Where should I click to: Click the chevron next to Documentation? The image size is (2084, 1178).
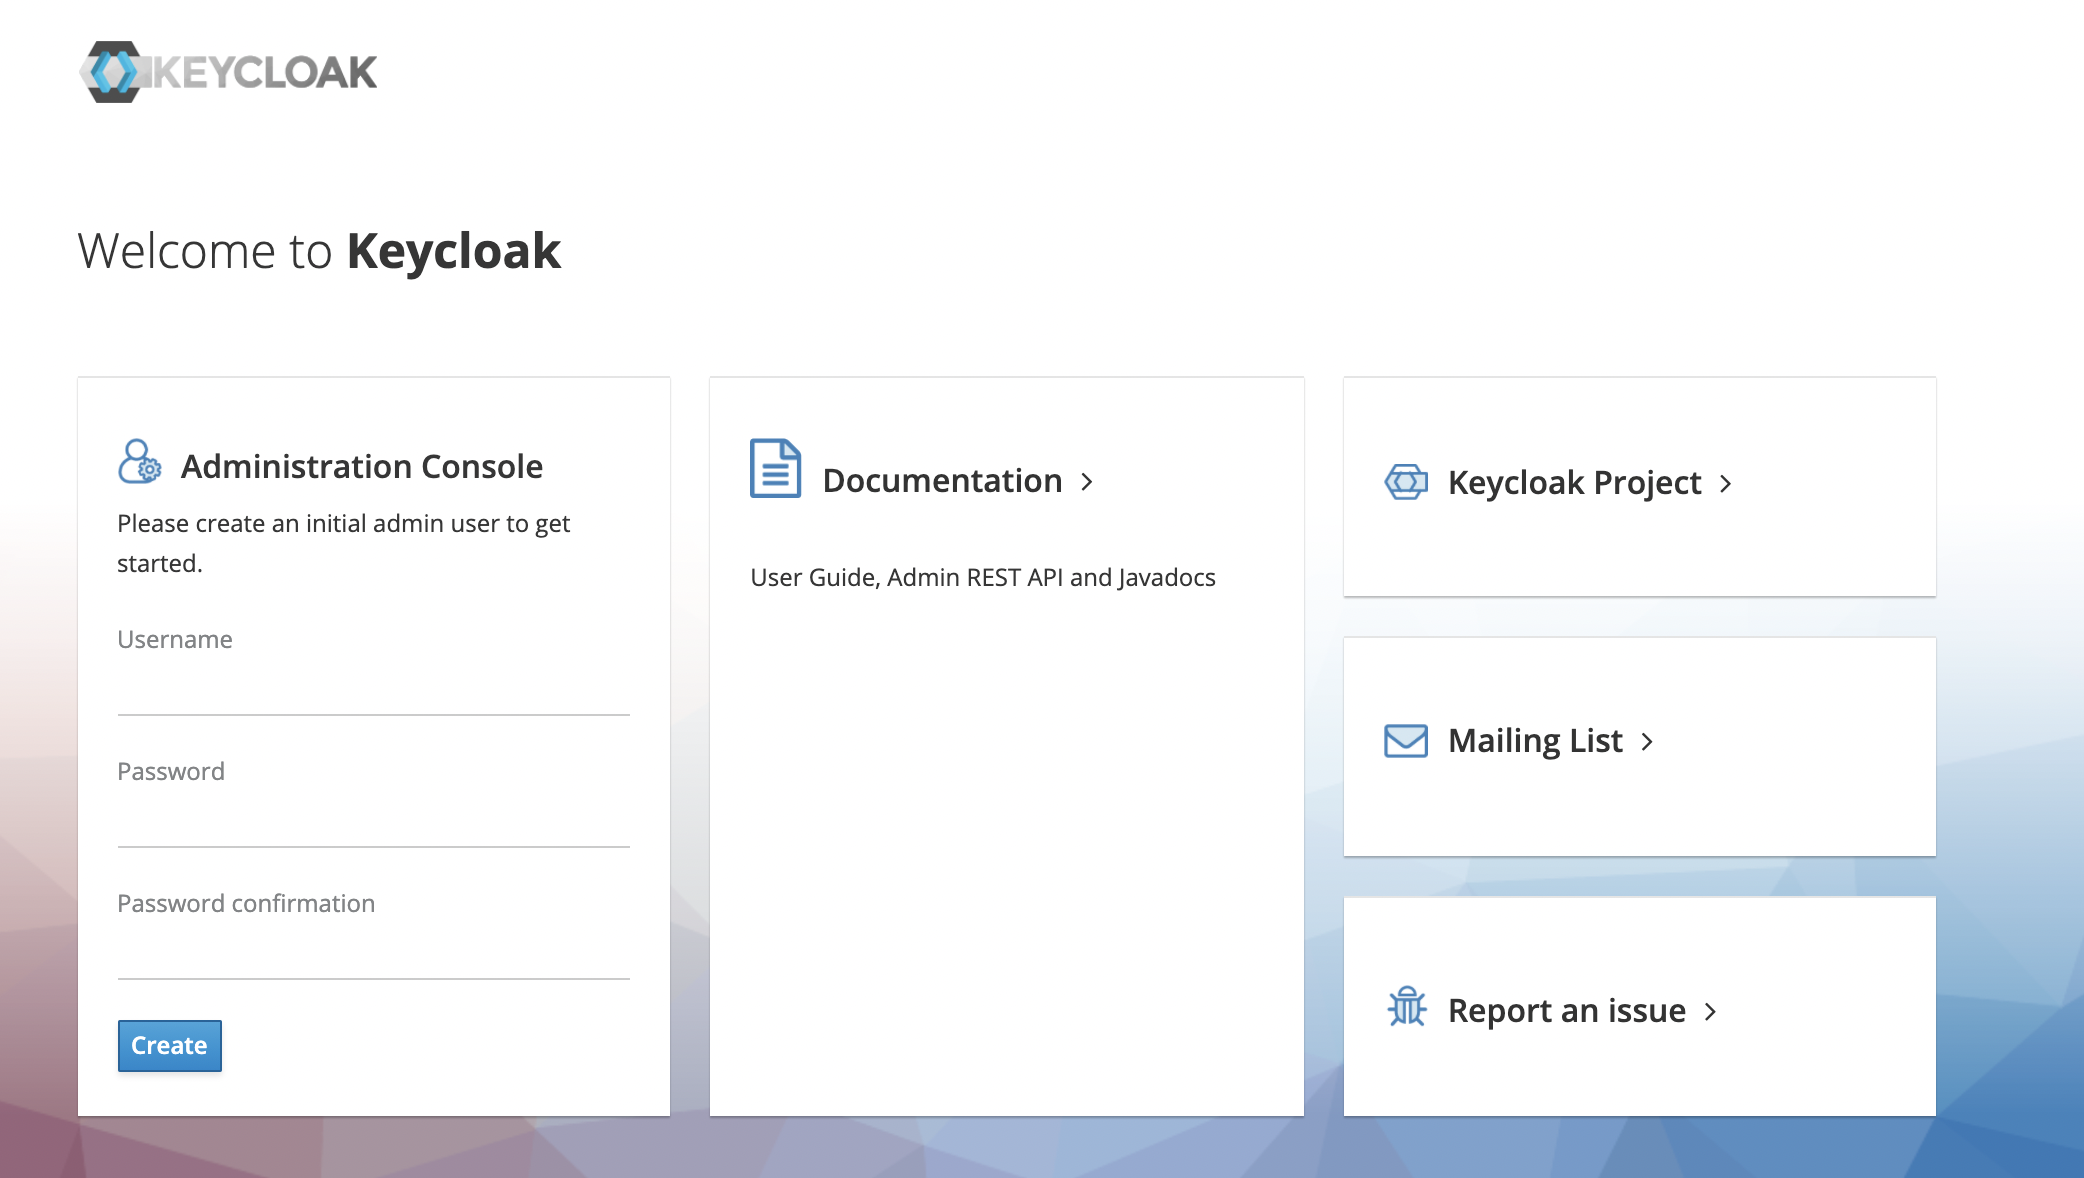pyautogui.click(x=1087, y=482)
